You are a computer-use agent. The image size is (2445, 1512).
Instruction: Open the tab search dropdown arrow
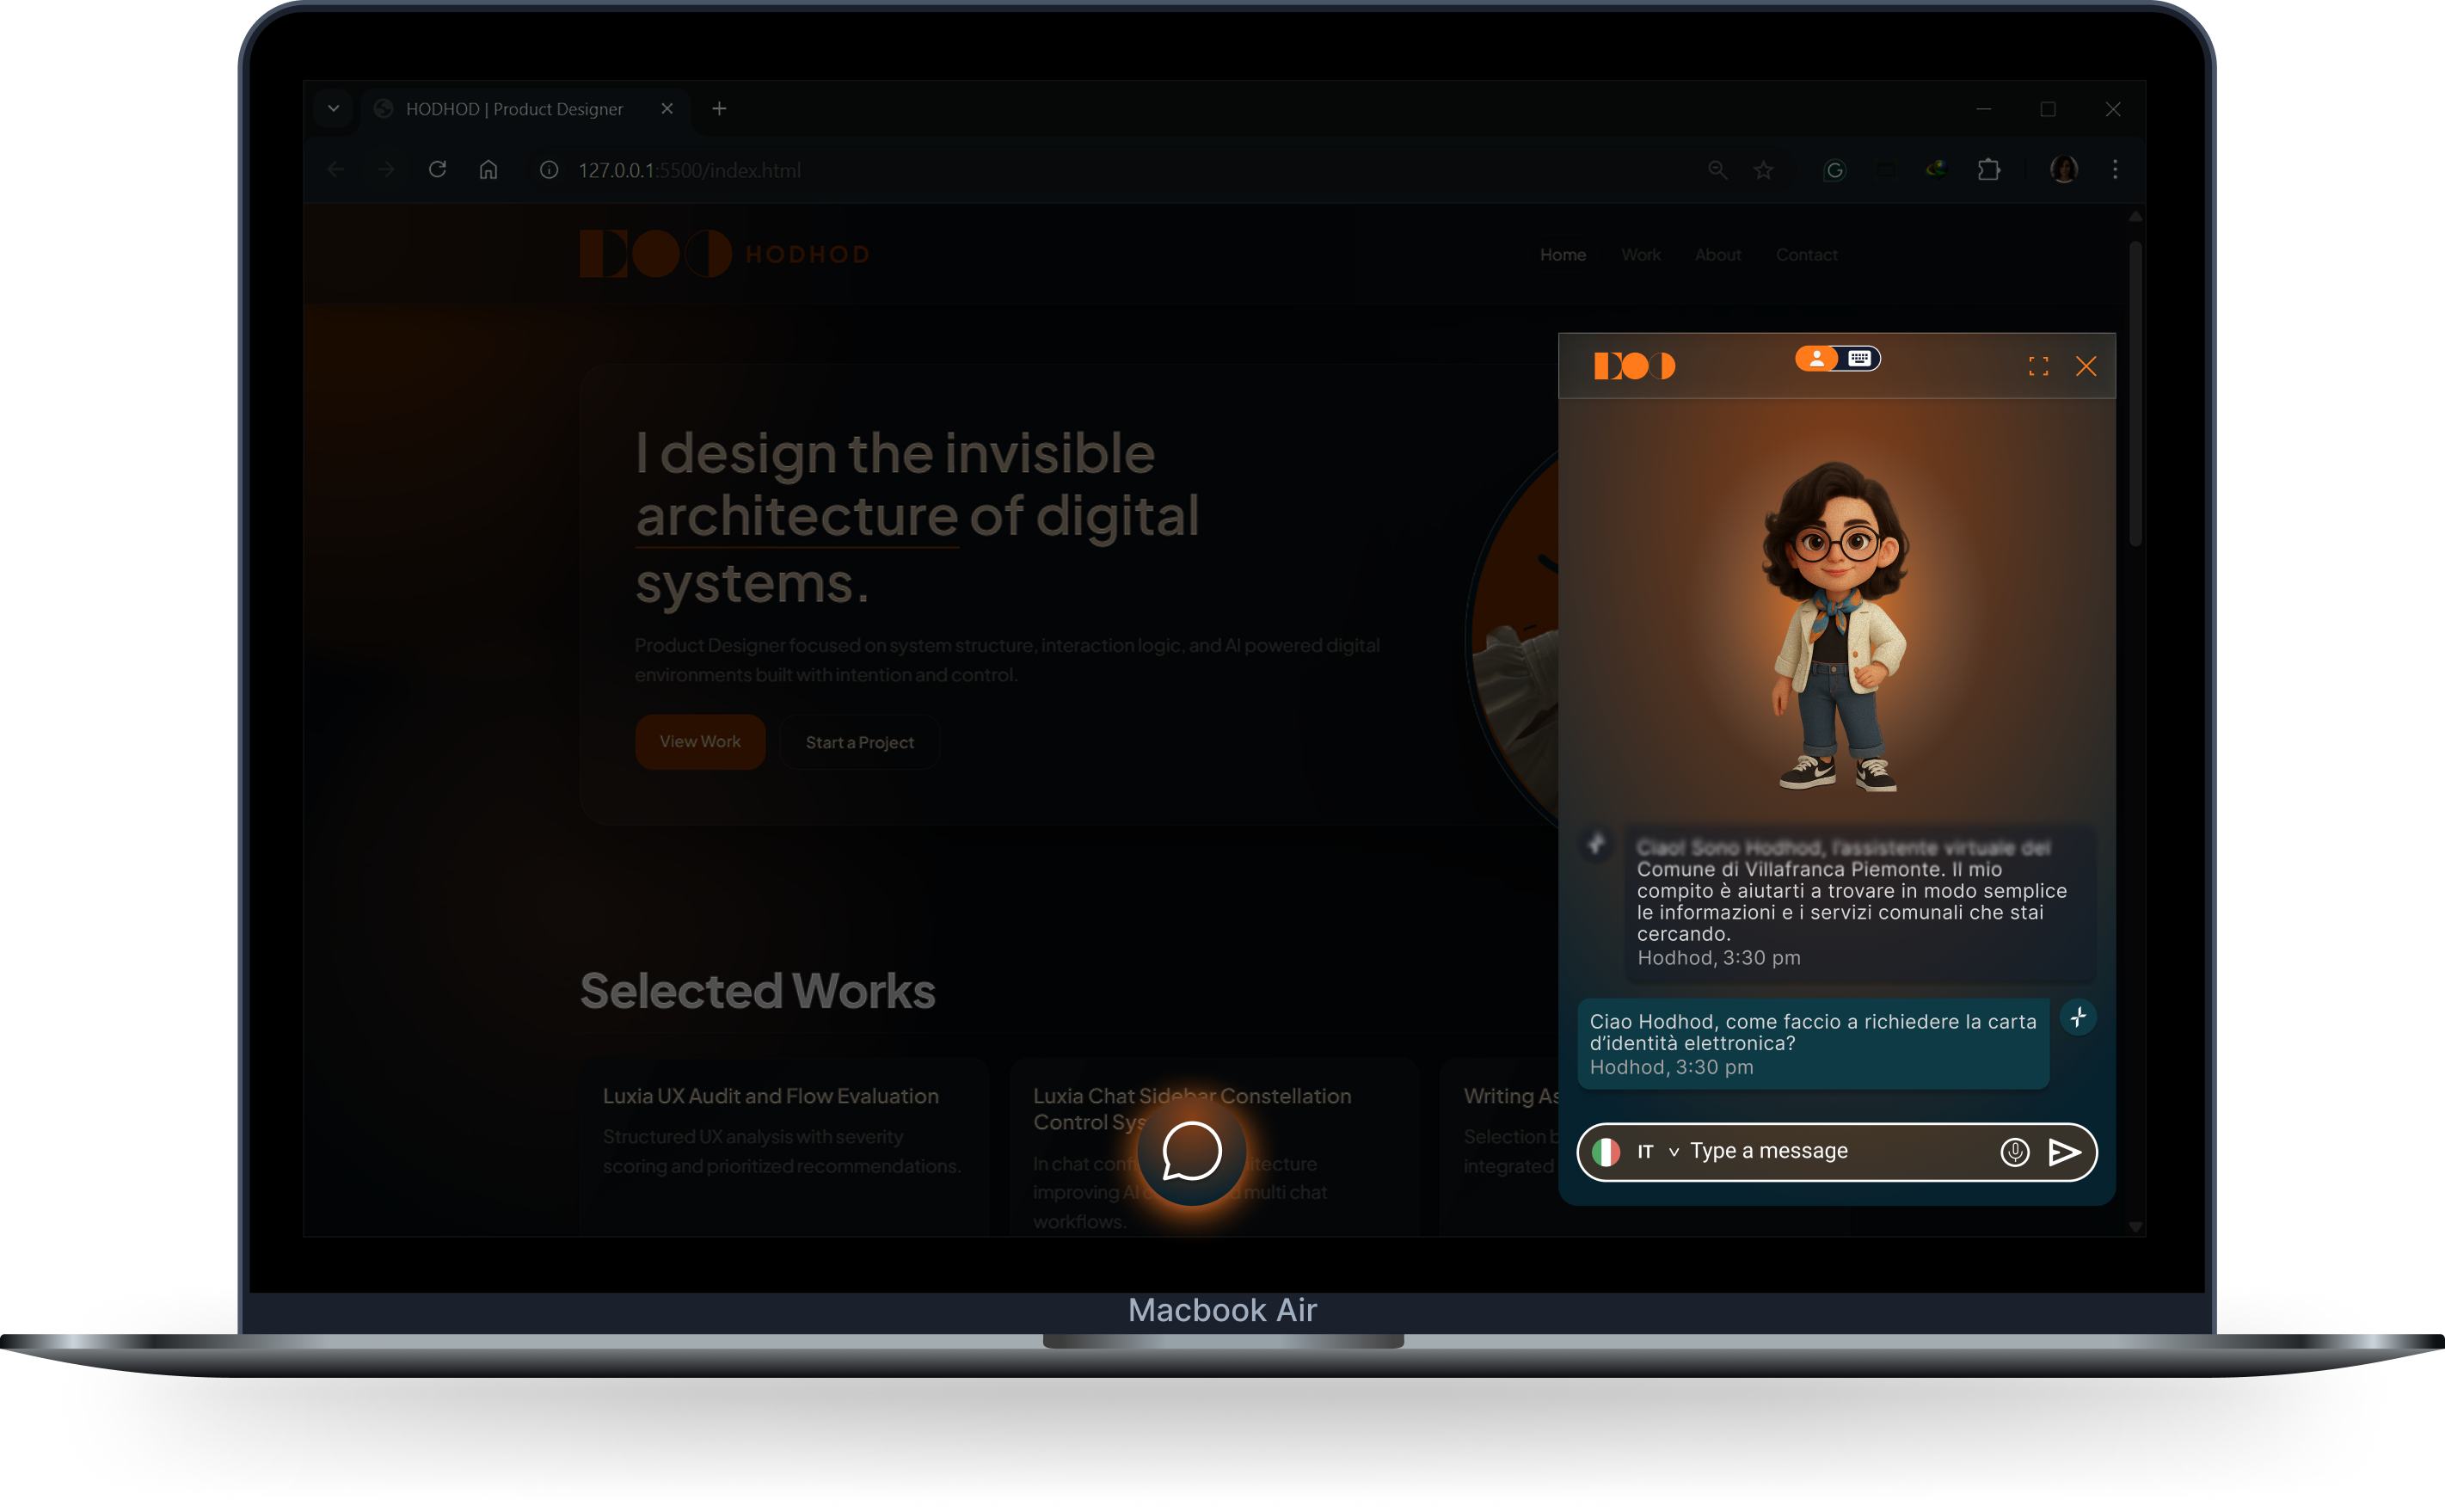tap(333, 108)
